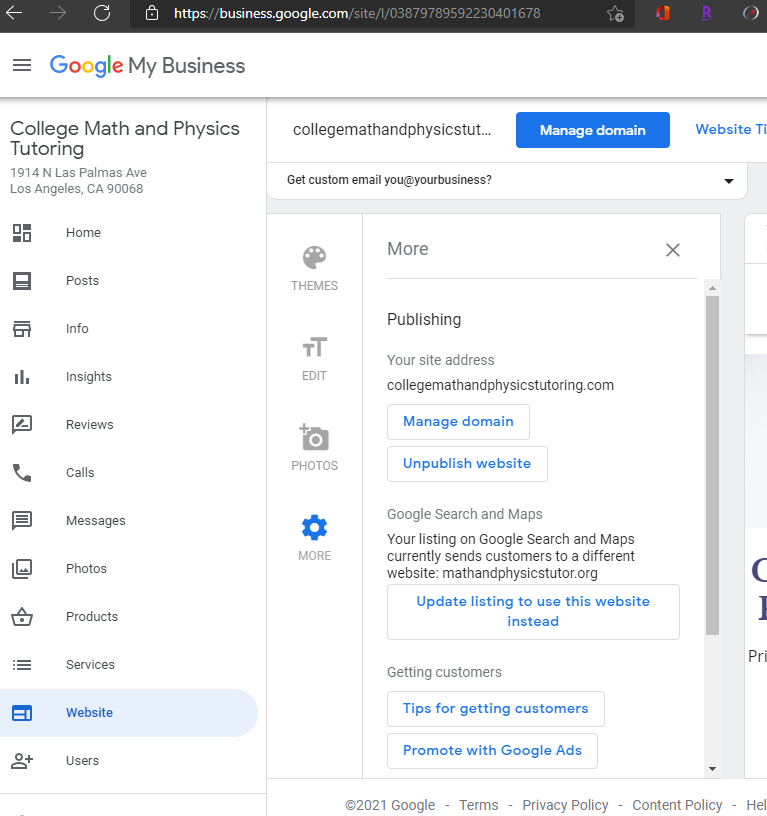767x816 pixels.
Task: Click Promote with Google Ads
Action: pos(492,750)
